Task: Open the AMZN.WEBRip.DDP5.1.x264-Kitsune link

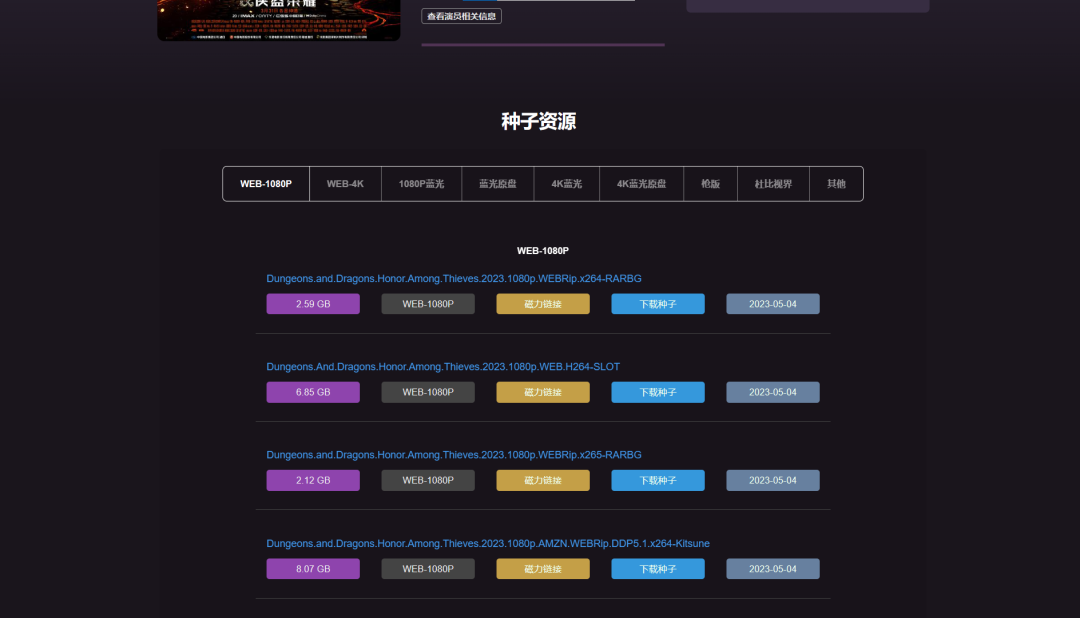Action: 487,543
